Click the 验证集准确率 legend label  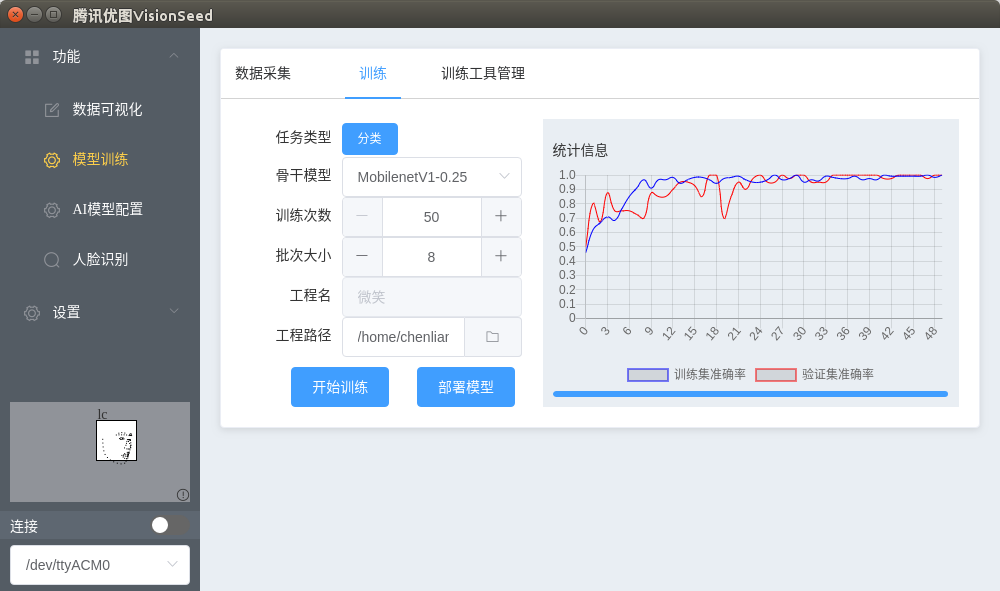(x=837, y=374)
